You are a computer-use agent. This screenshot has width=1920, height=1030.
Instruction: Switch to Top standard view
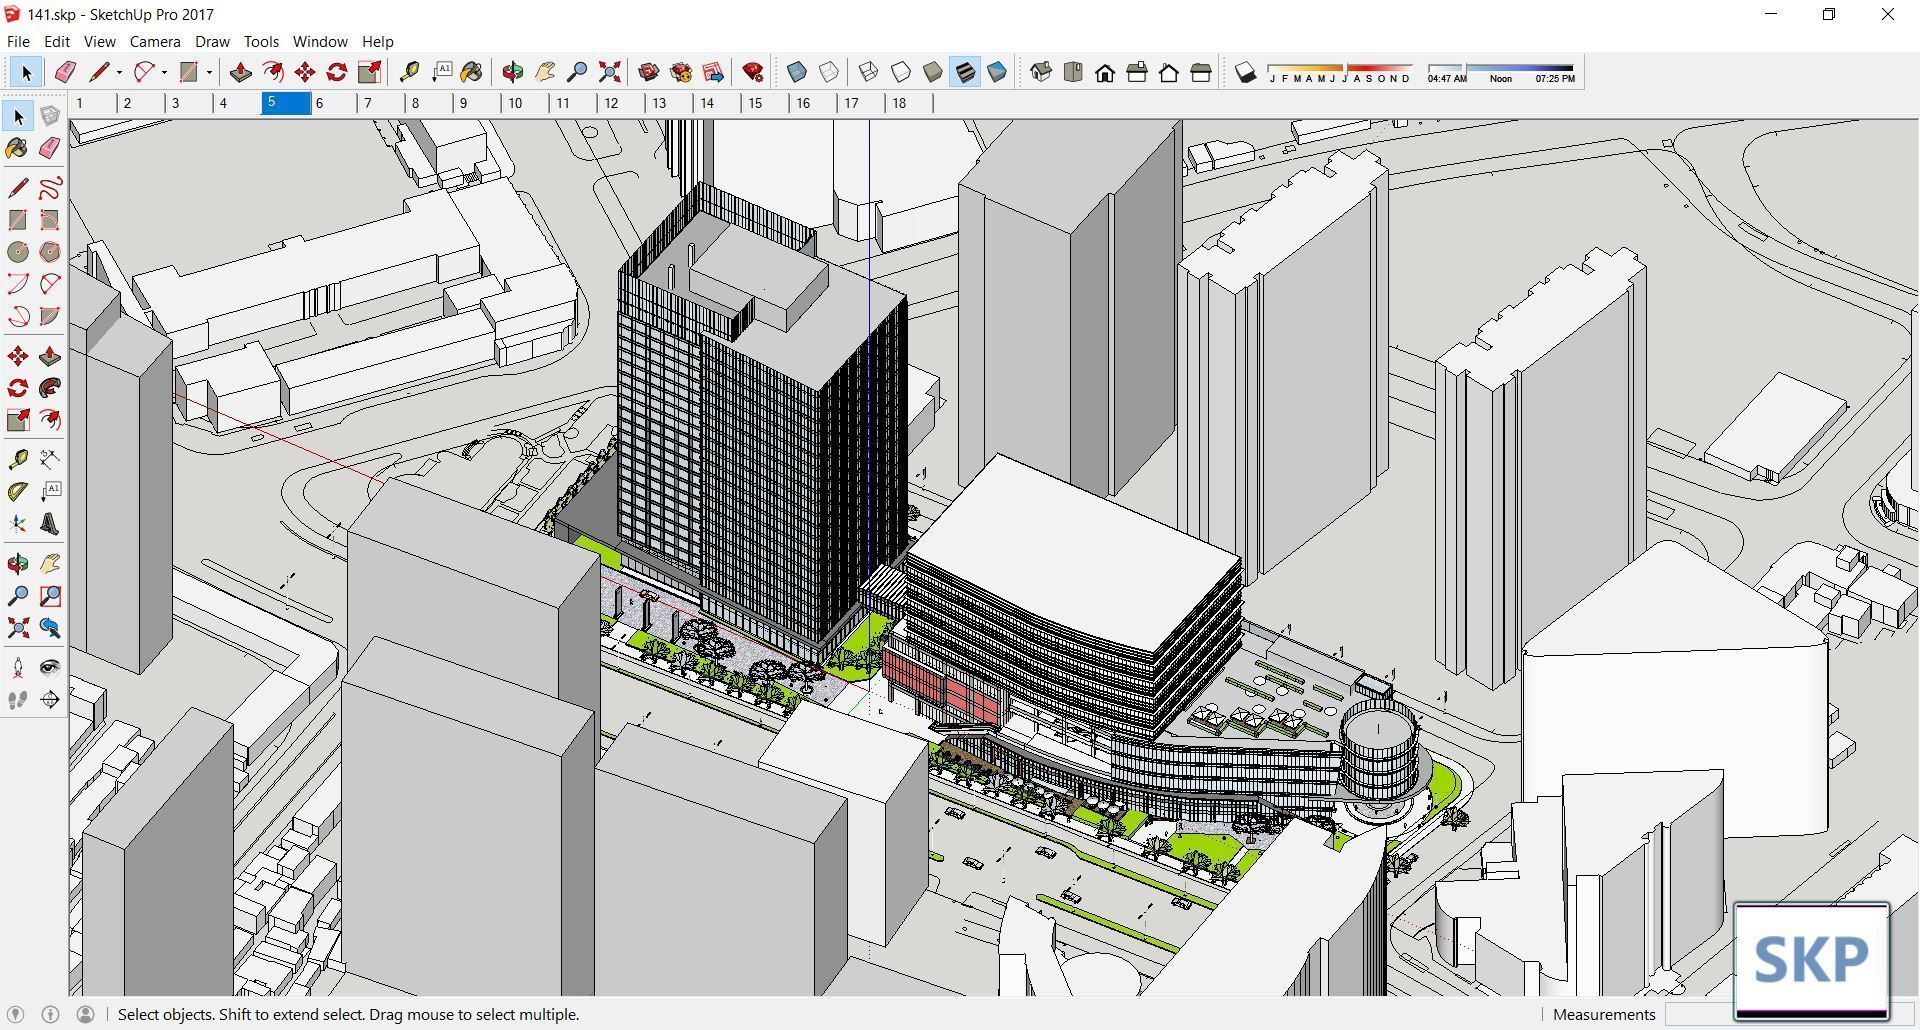[x=1073, y=72]
